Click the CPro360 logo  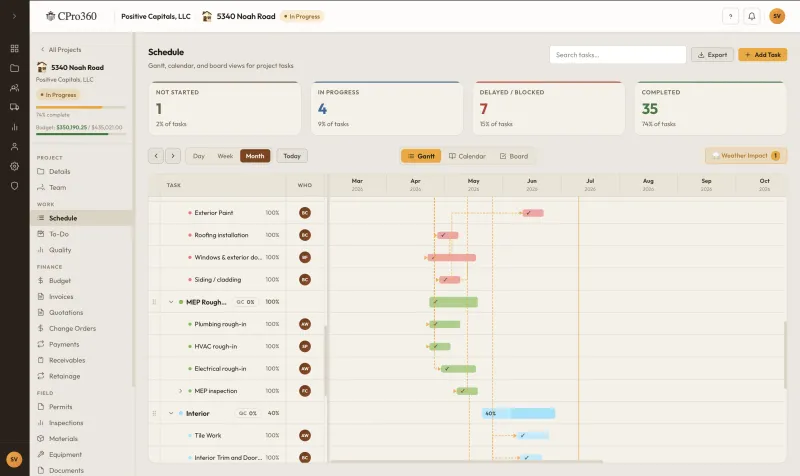[71, 16]
